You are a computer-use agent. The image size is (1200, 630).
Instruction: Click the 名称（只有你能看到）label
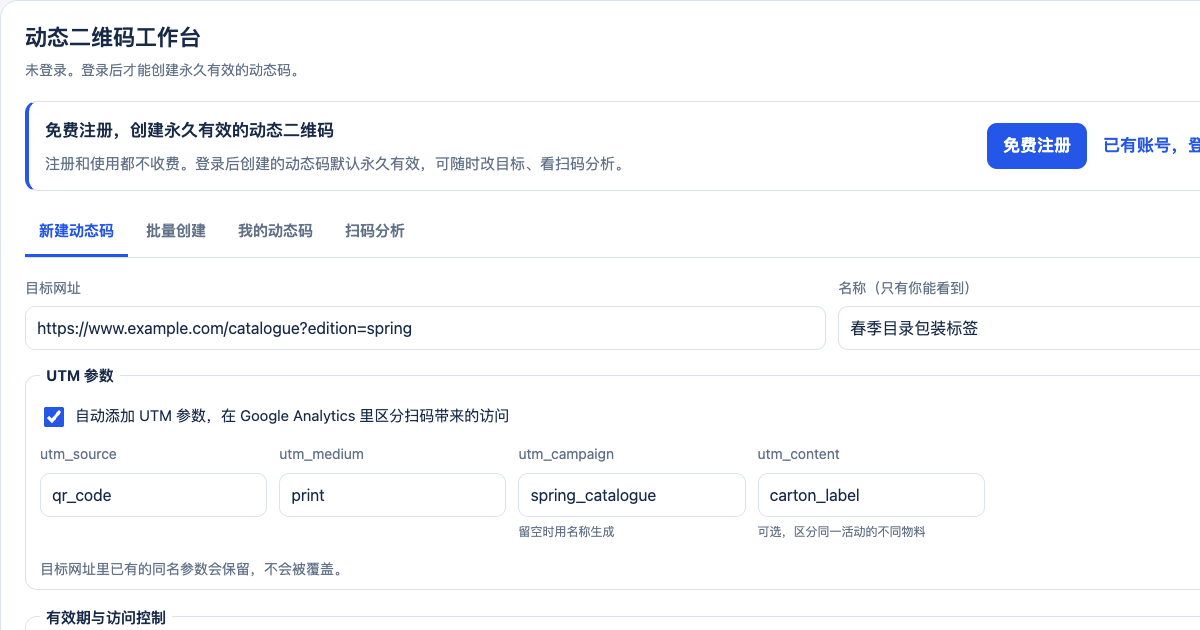(905, 288)
